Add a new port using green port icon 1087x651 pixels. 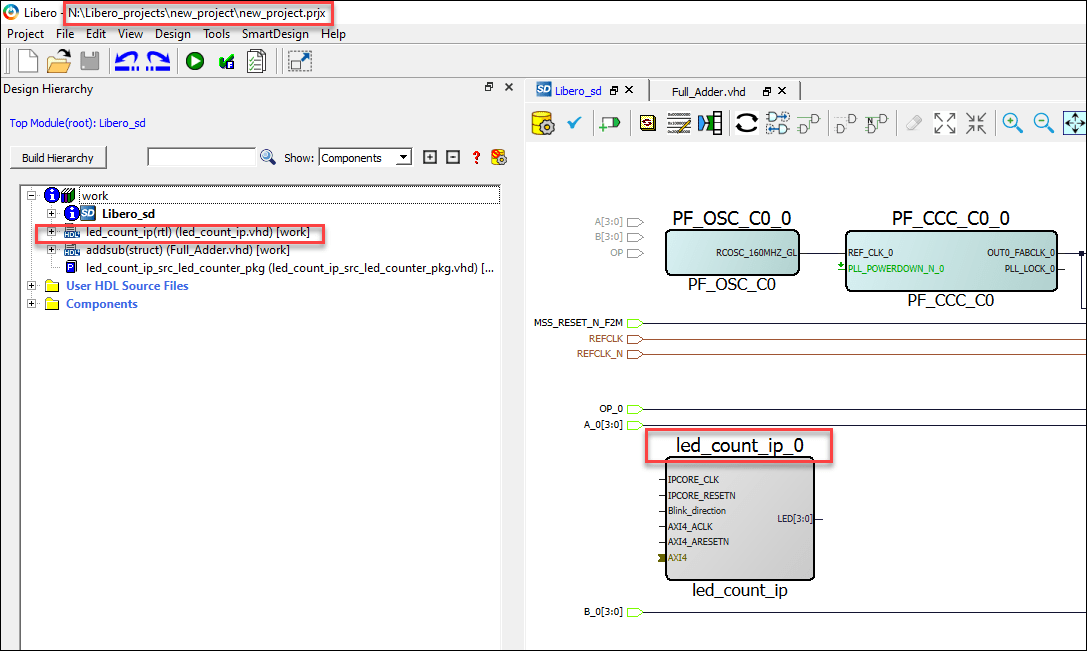click(x=610, y=122)
